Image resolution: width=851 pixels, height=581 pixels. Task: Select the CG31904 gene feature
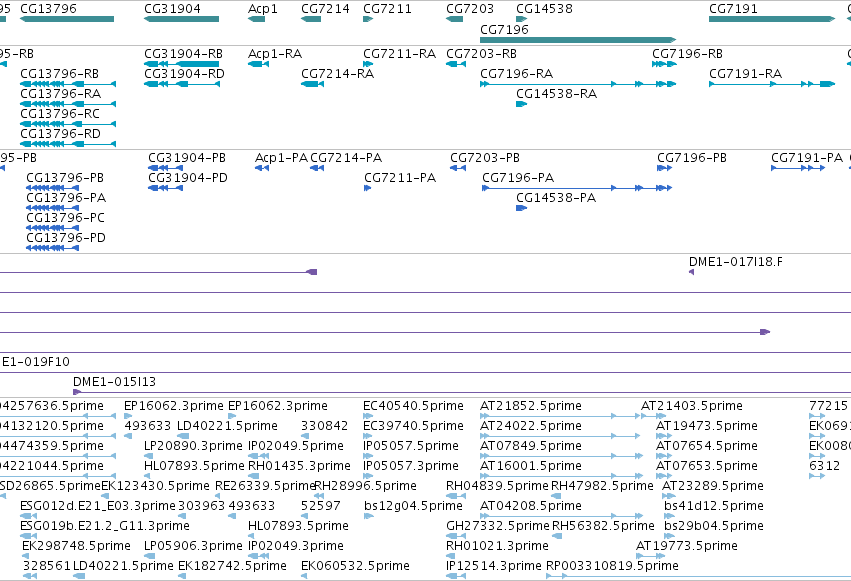click(x=181, y=19)
